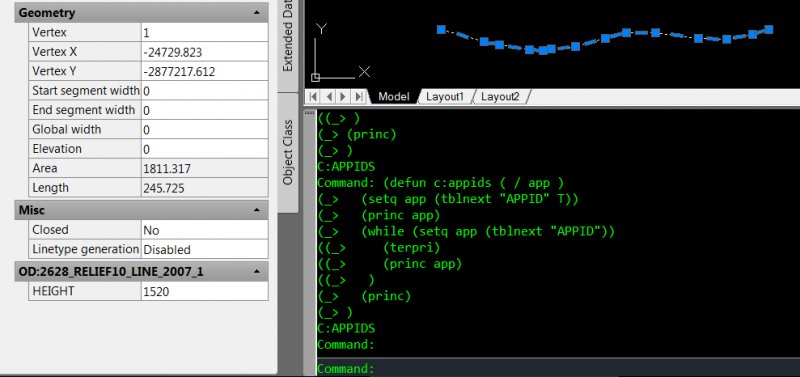Click in the bottom Command: input line

click(x=558, y=368)
